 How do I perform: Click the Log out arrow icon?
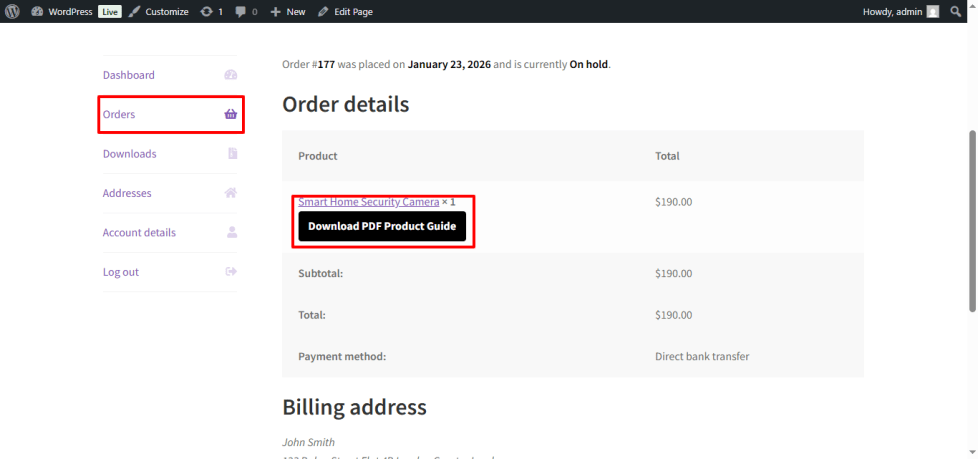coord(231,272)
